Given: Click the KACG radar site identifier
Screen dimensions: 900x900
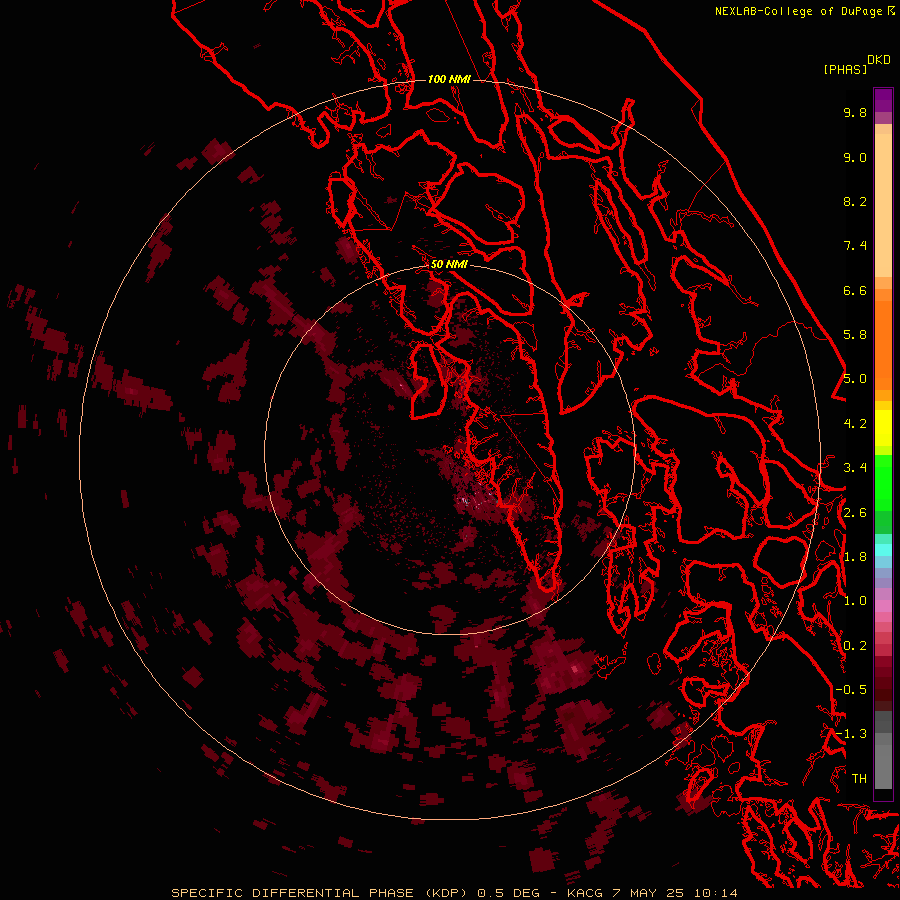Looking at the screenshot, I should (x=585, y=893).
